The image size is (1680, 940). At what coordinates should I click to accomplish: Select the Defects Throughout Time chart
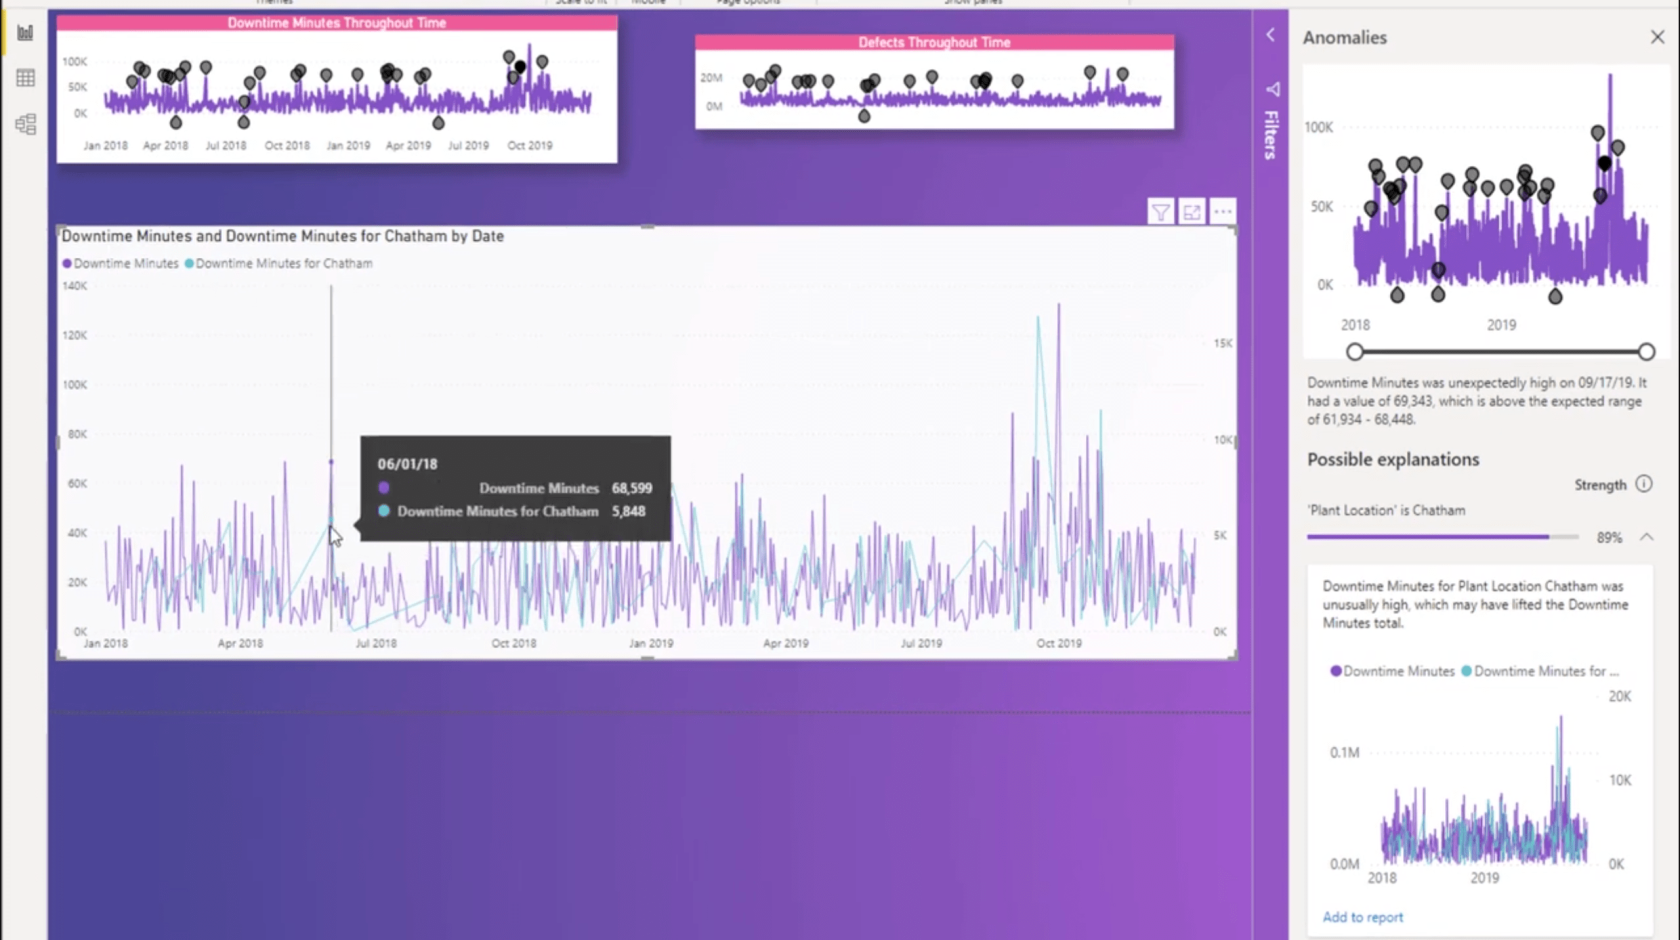(934, 82)
